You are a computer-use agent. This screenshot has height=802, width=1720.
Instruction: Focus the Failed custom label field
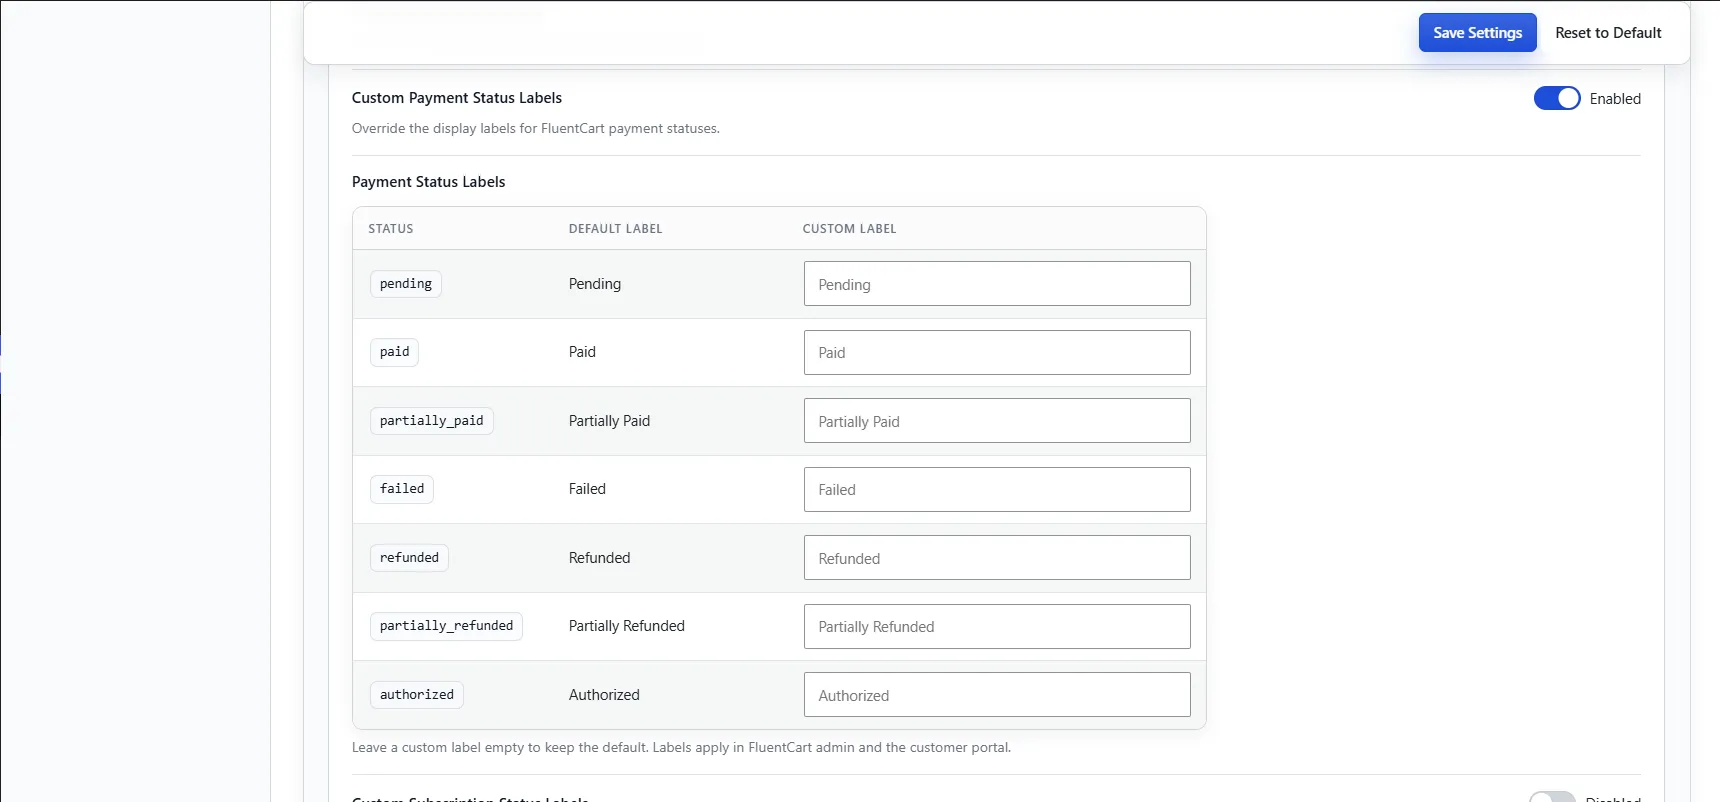point(997,489)
